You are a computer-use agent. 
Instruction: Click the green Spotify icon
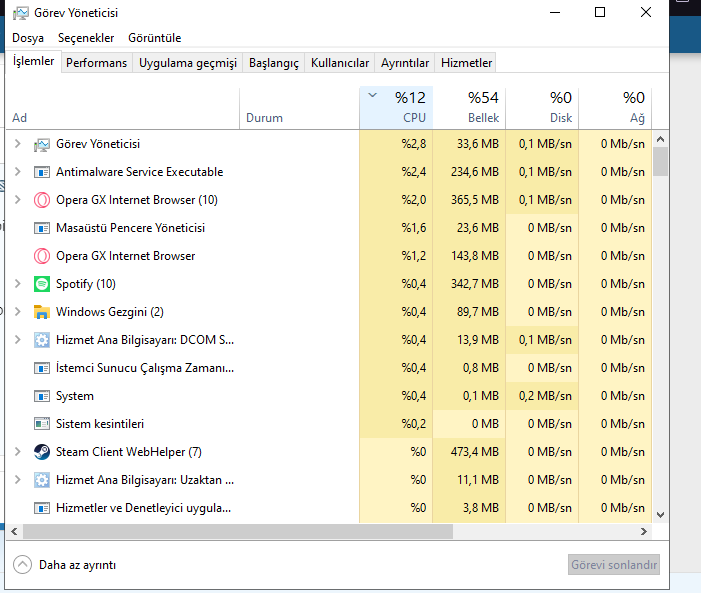click(x=42, y=284)
